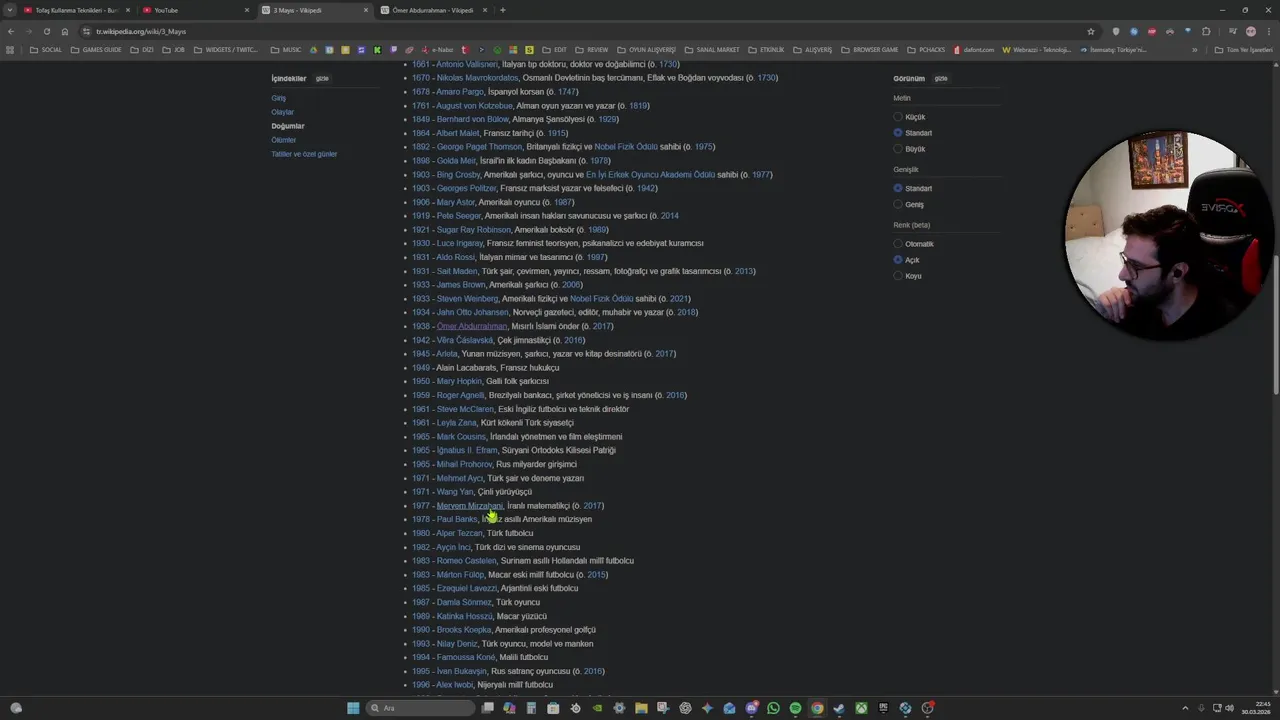1280x720 pixels.
Task: Select Standart text size option
Action: coord(898,133)
